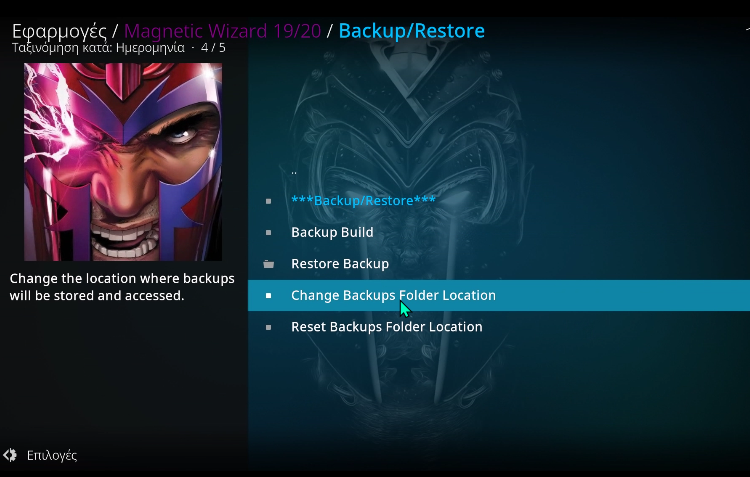The image size is (750, 477).
Task: Click the highlighted row's white bullet icon
Action: [x=269, y=296]
